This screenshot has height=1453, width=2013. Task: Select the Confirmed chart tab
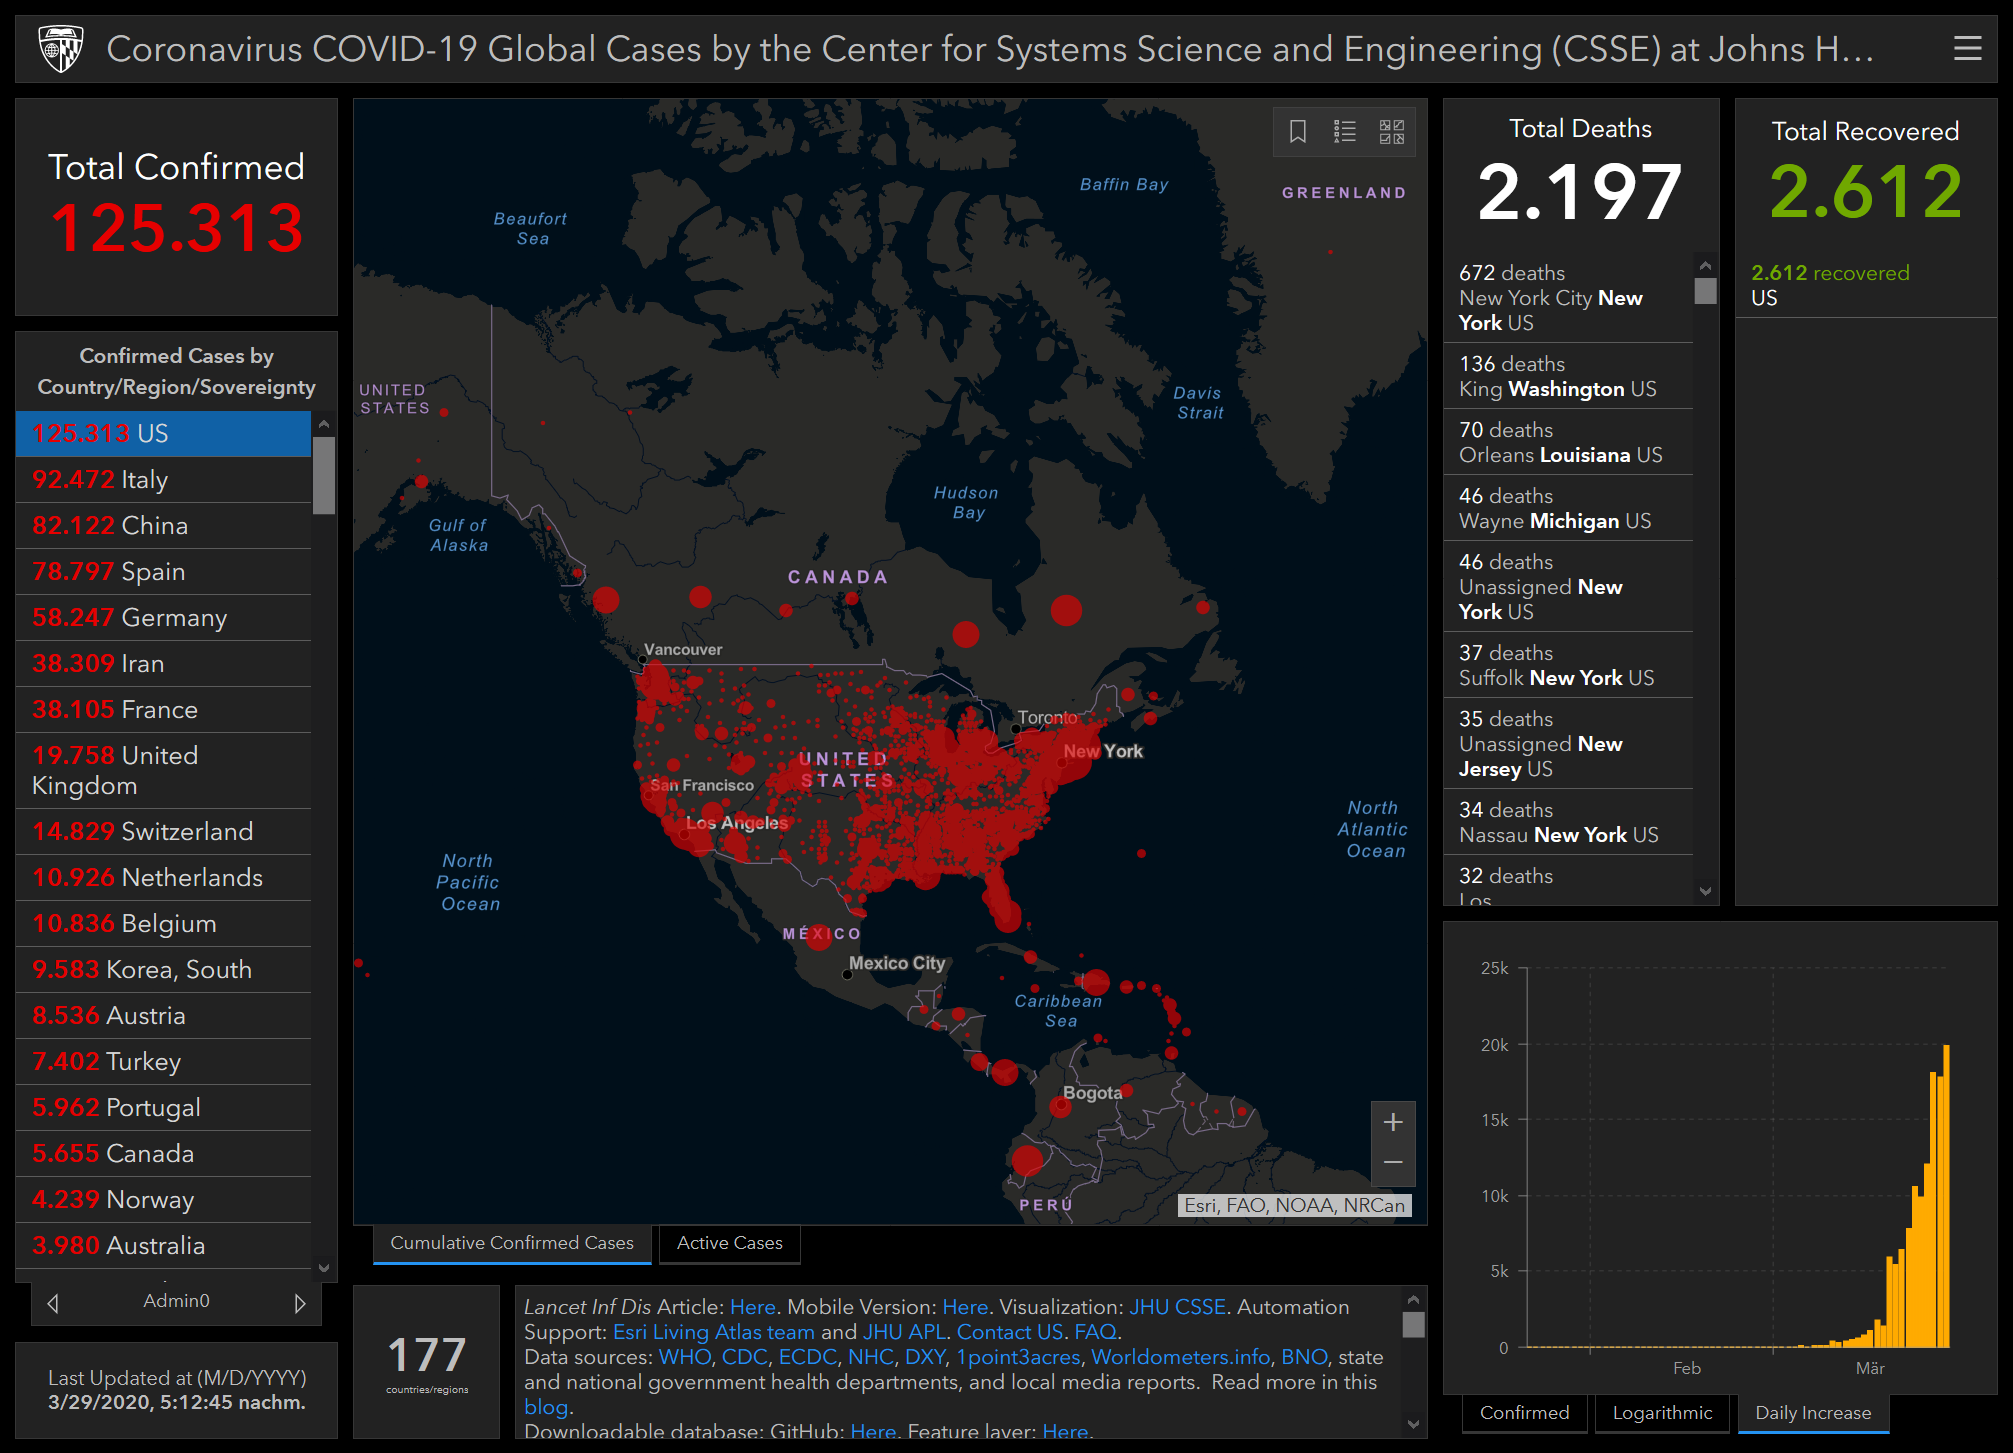click(1524, 1413)
